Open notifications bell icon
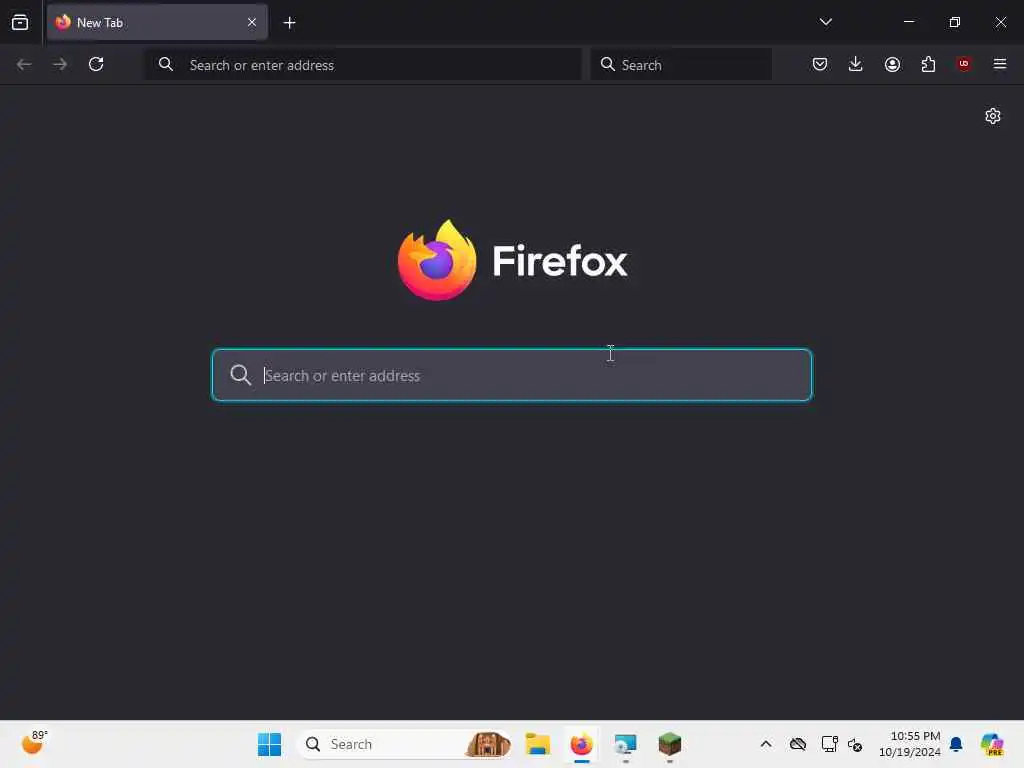The image size is (1024, 768). [x=956, y=744]
